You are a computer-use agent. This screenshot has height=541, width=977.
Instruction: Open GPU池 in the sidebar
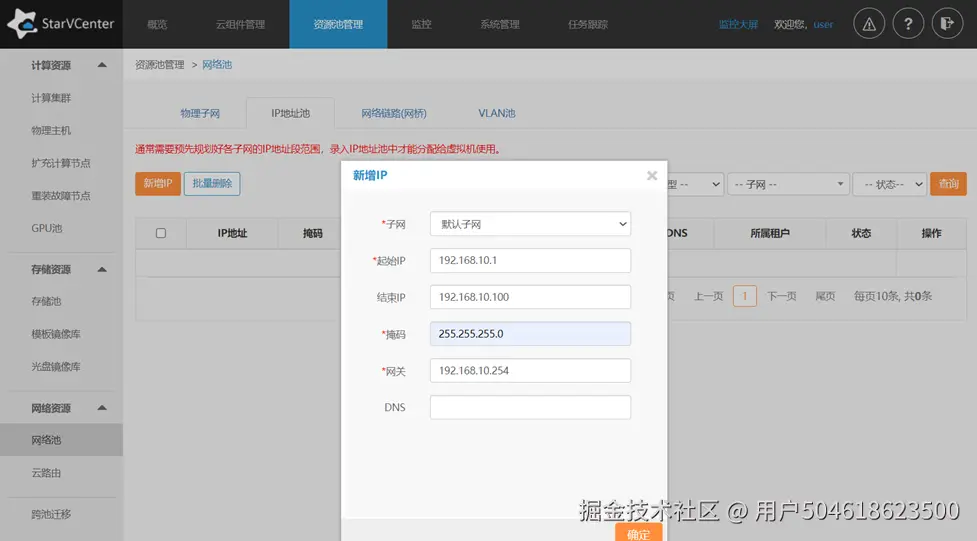point(47,228)
